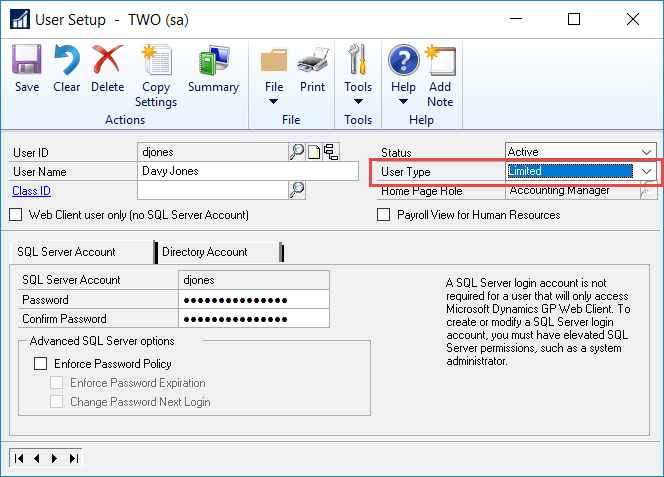The image size is (664, 477).
Task: Close the User Setup window
Action: [x=633, y=19]
